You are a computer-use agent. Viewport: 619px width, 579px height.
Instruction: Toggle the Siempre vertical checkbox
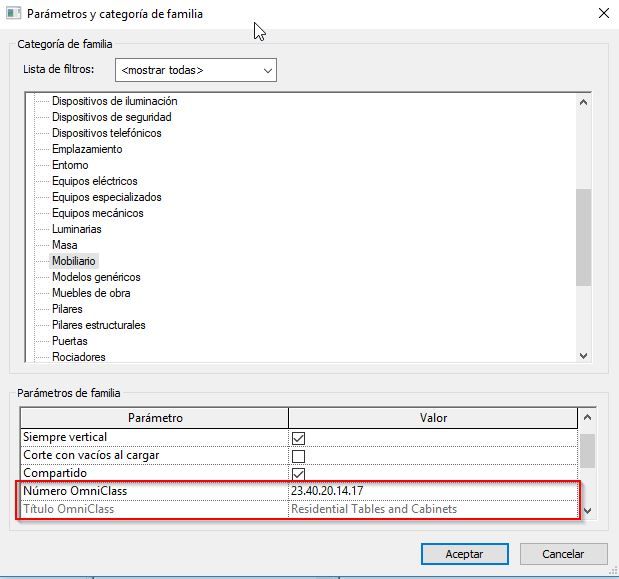click(x=298, y=438)
